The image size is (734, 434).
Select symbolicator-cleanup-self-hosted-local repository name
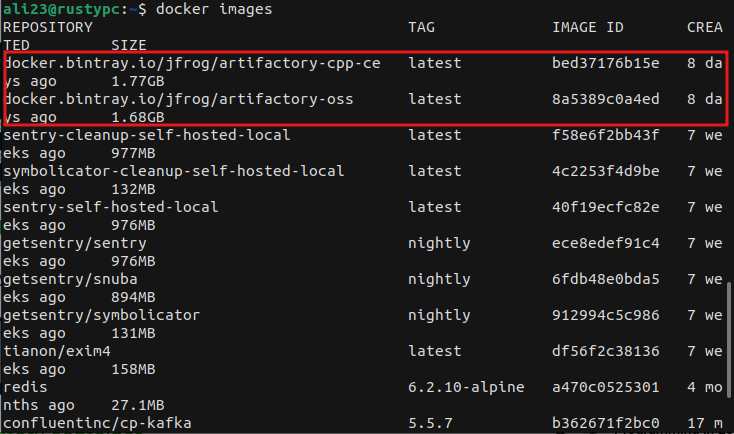click(x=174, y=171)
